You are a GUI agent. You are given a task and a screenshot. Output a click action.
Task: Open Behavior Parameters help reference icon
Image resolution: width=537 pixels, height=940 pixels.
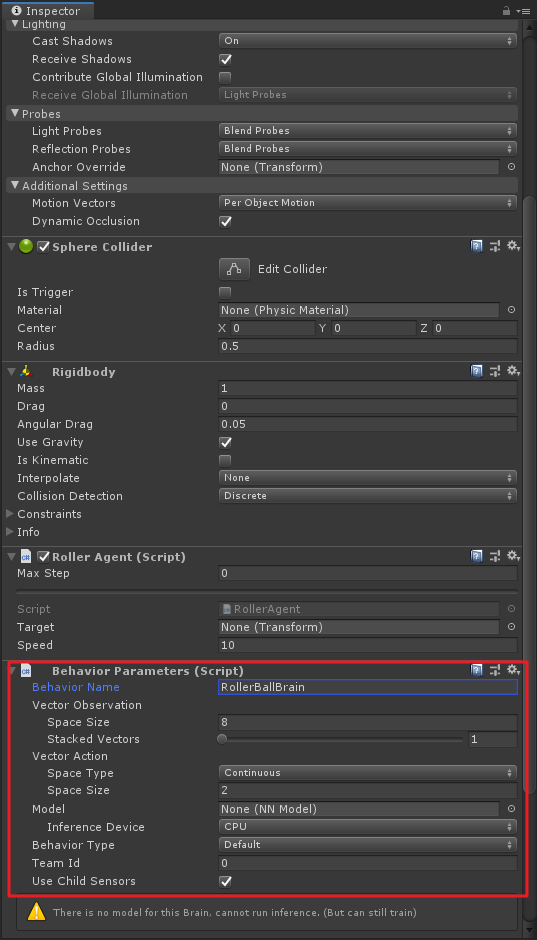476,670
